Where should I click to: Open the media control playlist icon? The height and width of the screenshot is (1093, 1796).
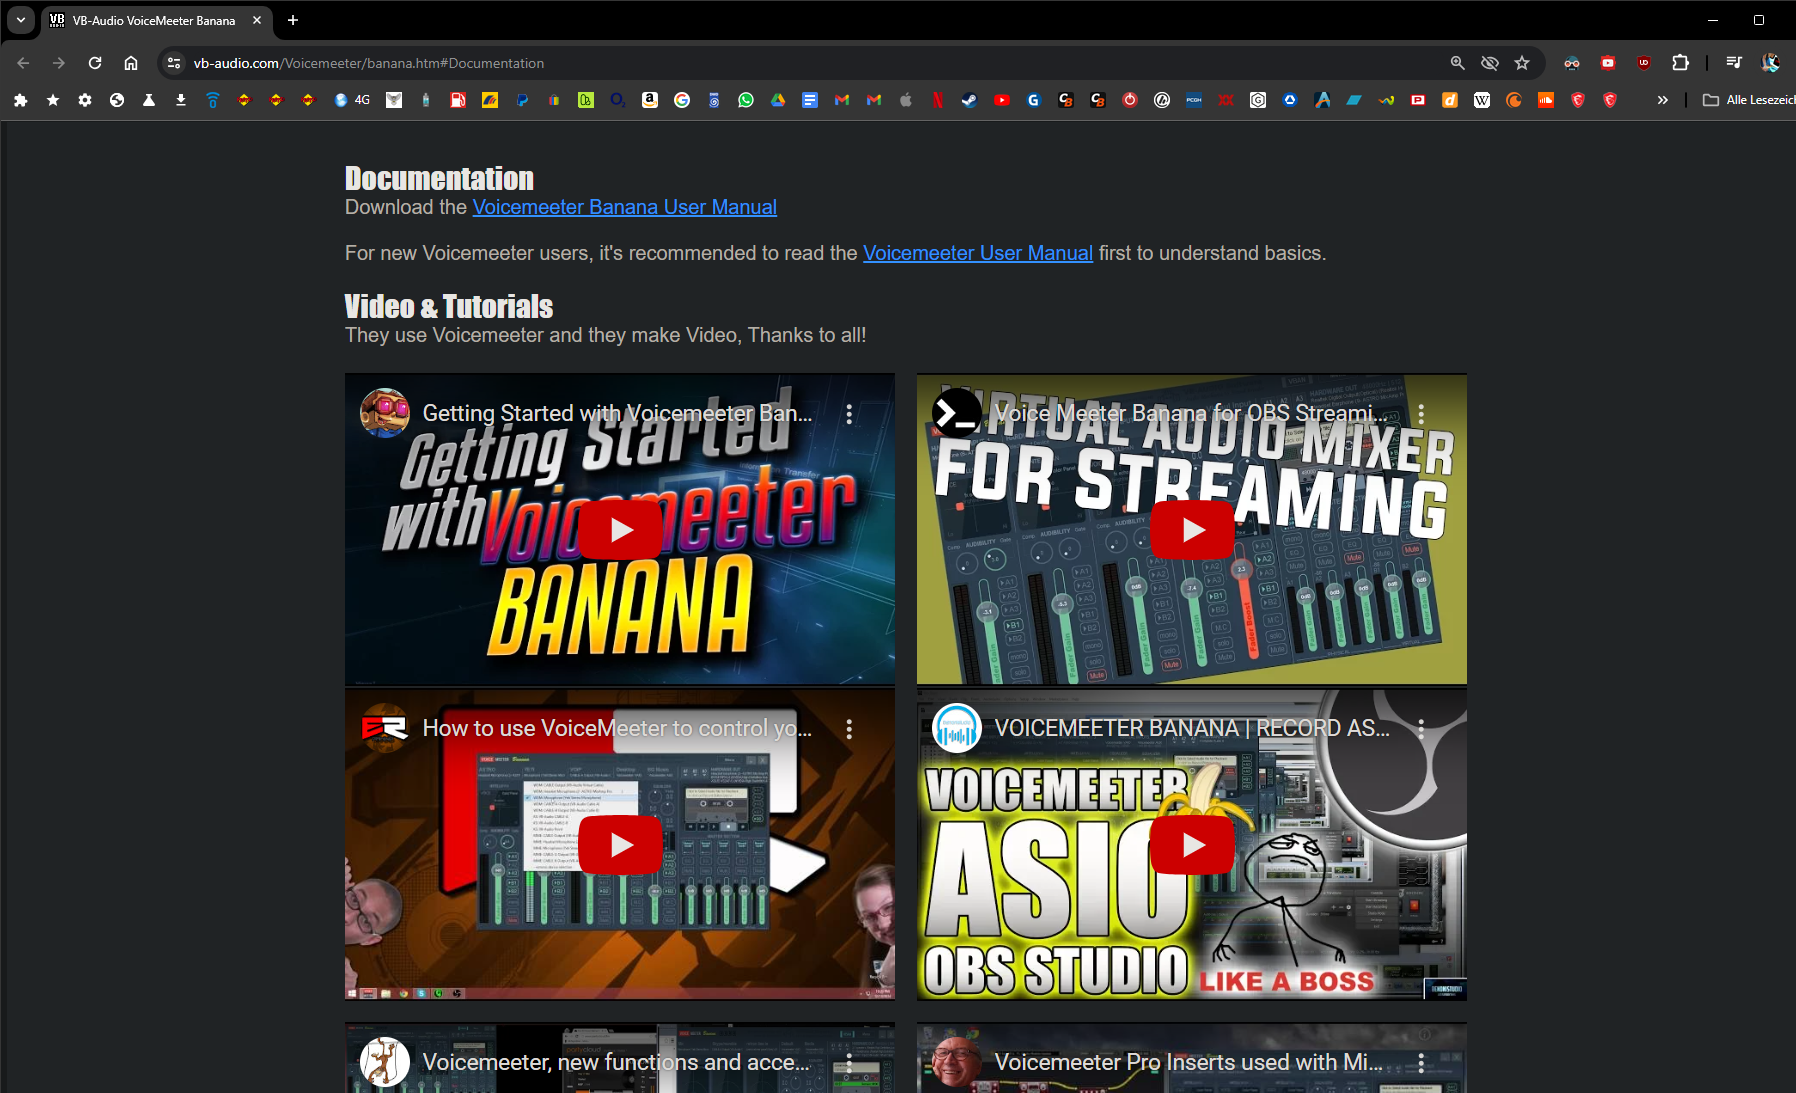point(1734,63)
